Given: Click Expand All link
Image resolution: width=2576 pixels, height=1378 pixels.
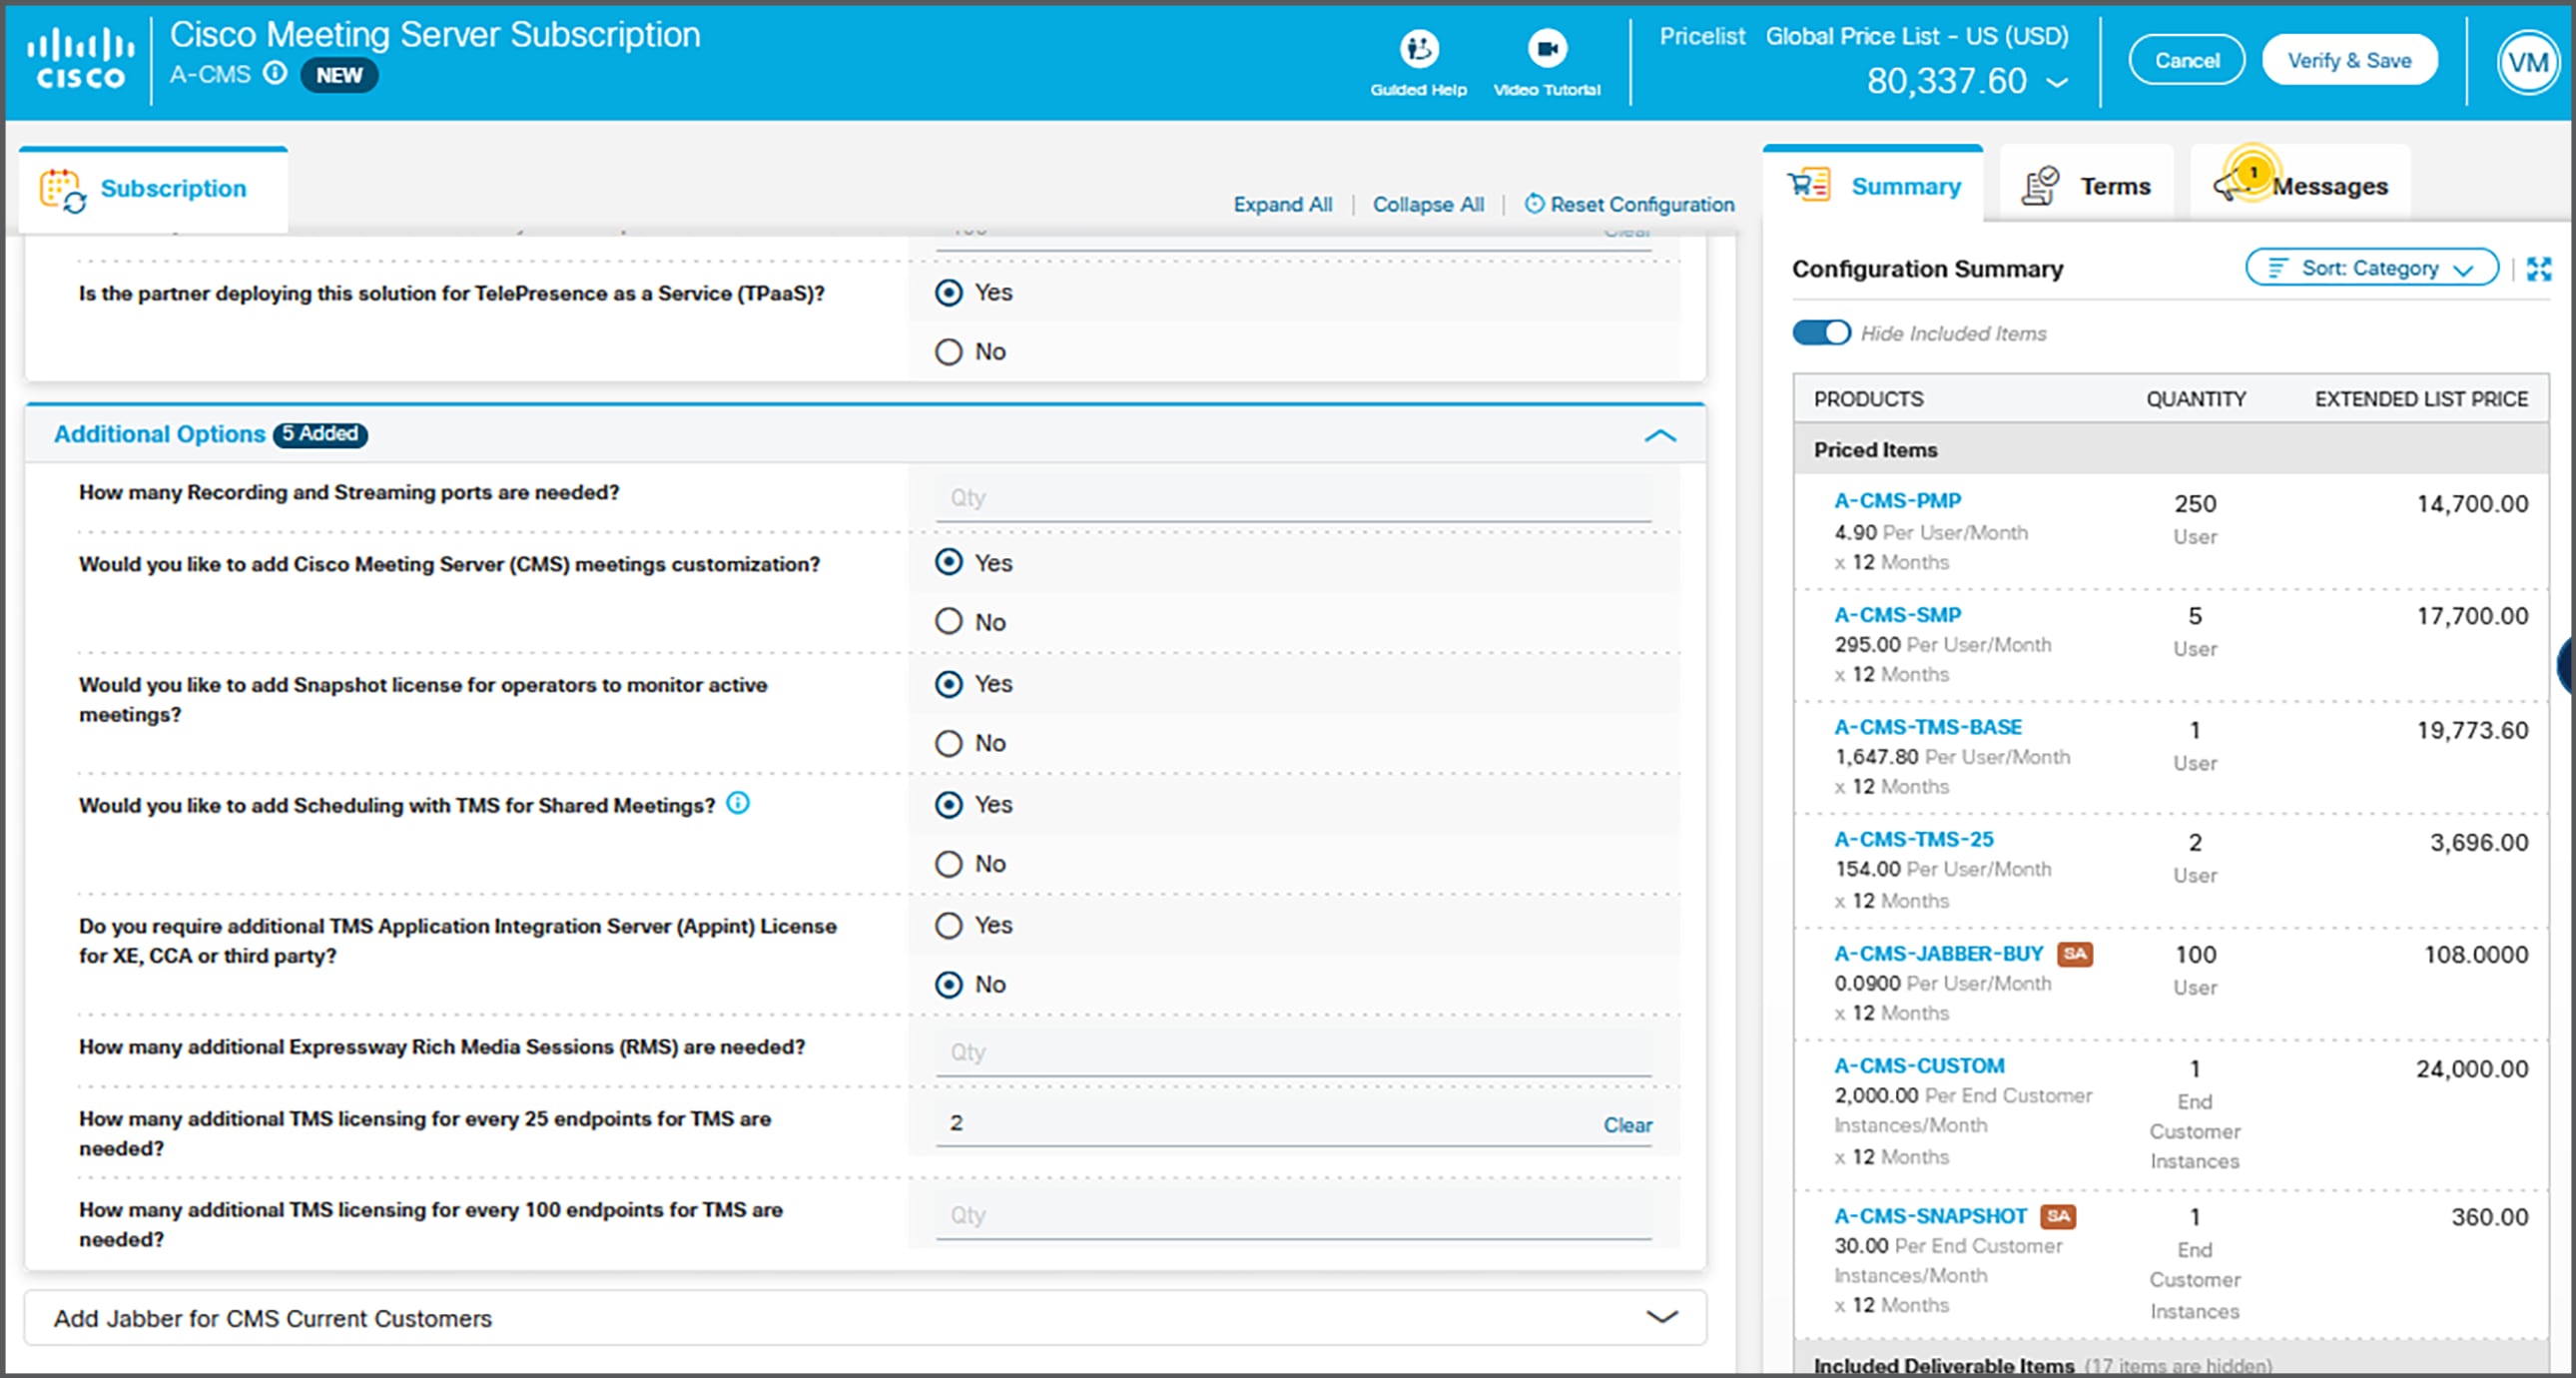Looking at the screenshot, I should pos(1282,204).
